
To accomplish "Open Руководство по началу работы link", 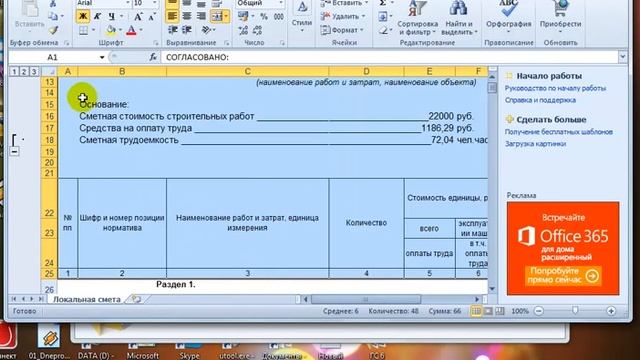I will [555, 88].
